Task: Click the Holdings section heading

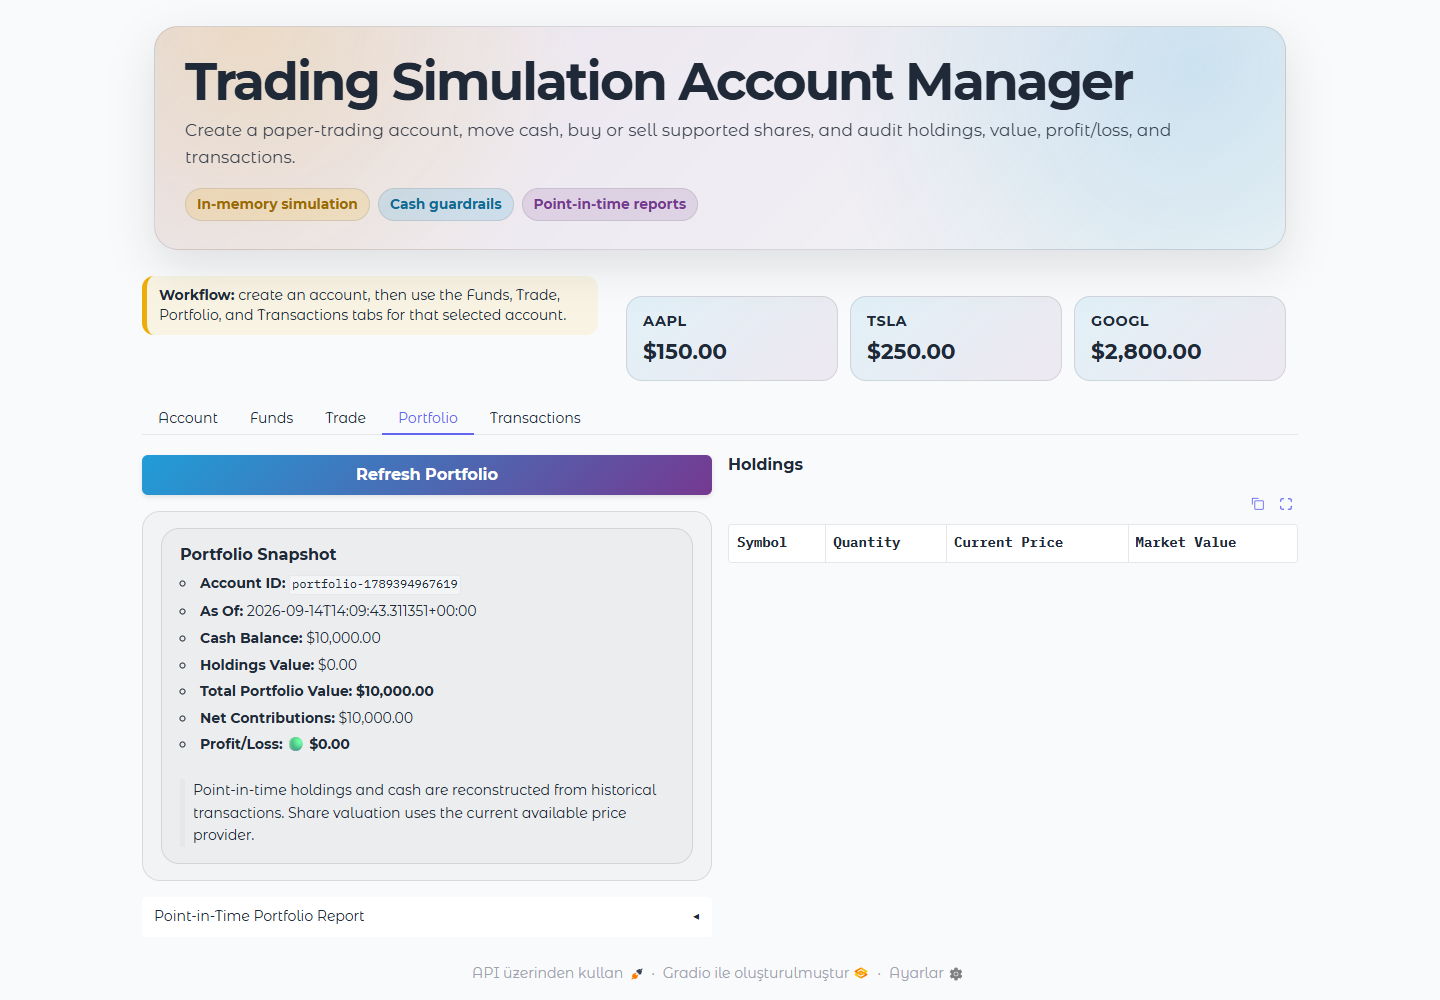Action: tap(765, 464)
